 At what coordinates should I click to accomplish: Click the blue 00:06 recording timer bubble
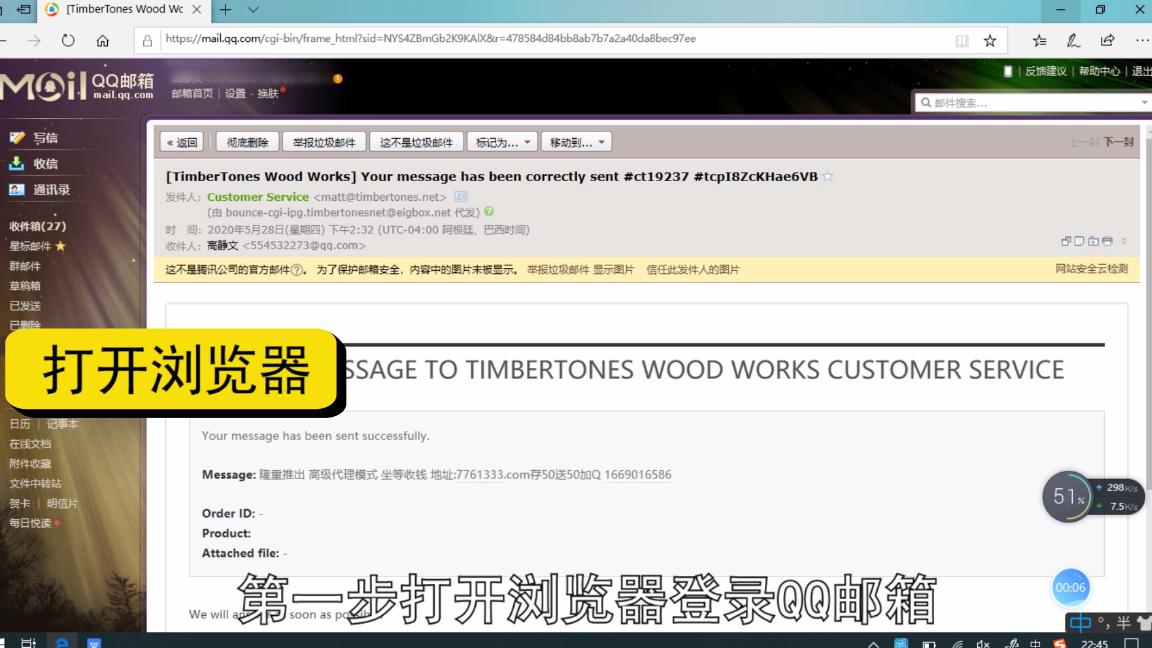click(x=1070, y=587)
